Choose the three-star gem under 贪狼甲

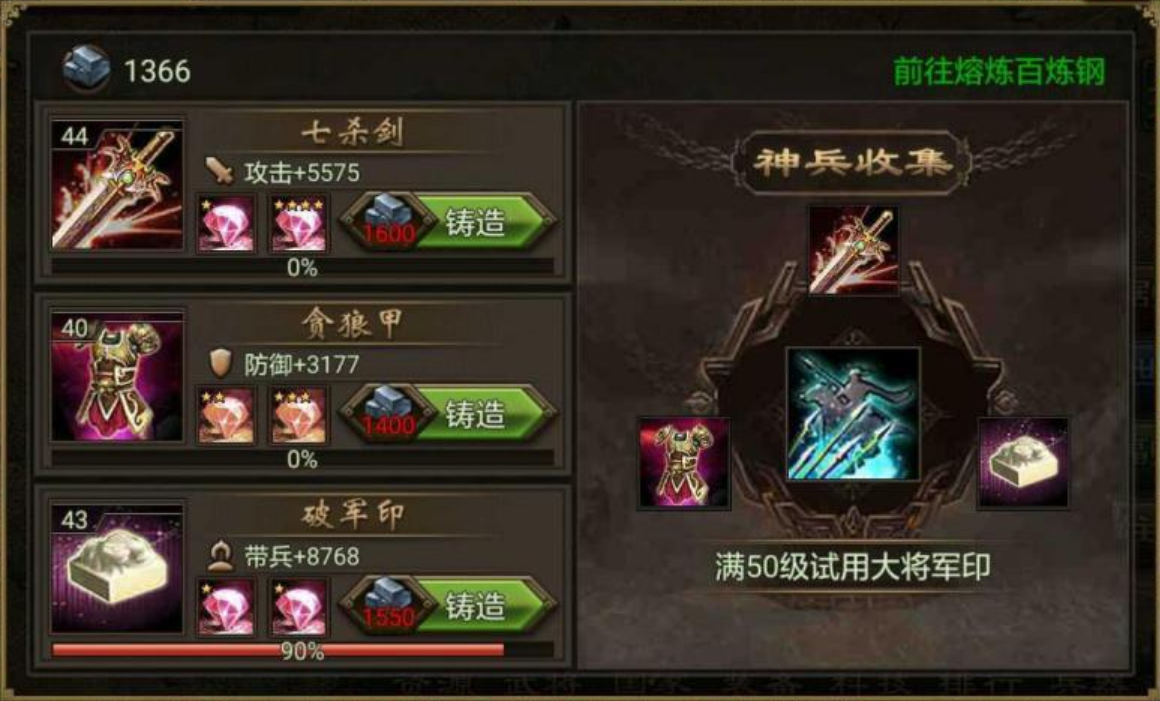click(x=299, y=416)
